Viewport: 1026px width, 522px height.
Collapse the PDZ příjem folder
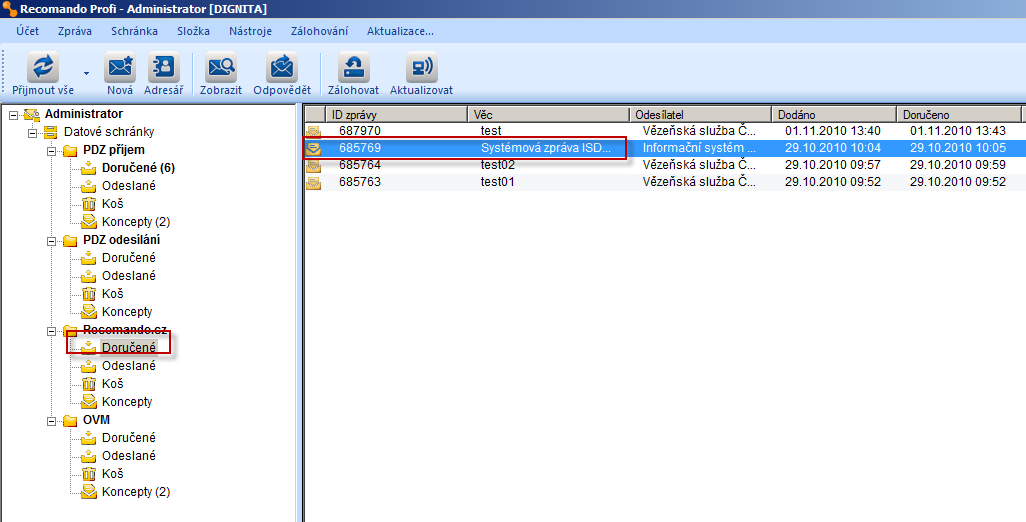[x=52, y=150]
